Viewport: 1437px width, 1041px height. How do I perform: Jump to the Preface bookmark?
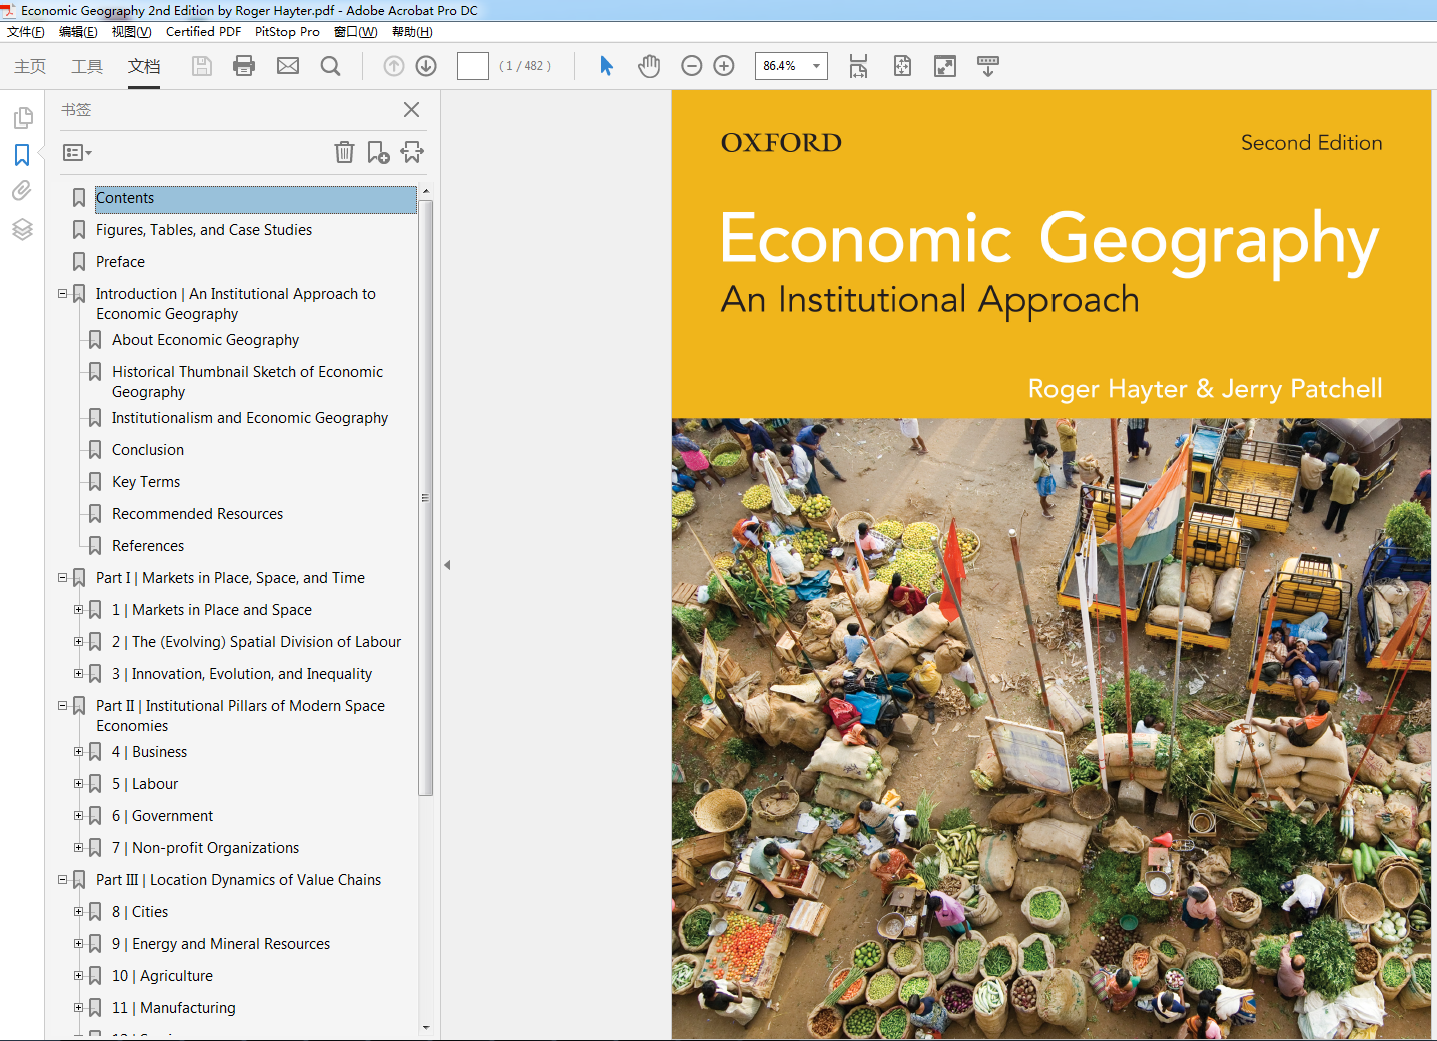[120, 262]
